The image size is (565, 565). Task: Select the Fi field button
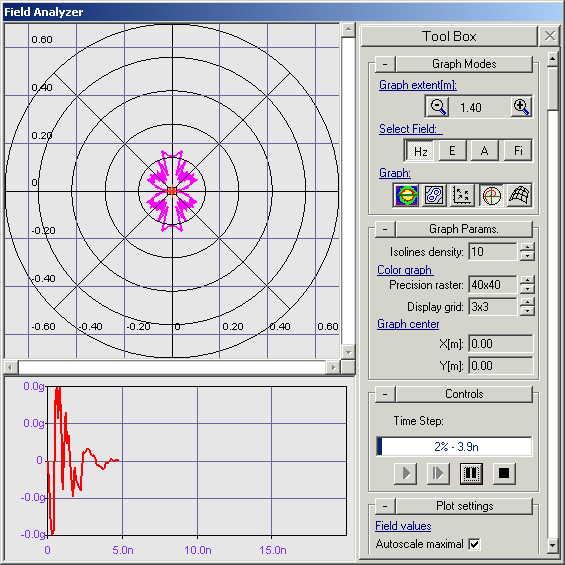pyautogui.click(x=518, y=151)
